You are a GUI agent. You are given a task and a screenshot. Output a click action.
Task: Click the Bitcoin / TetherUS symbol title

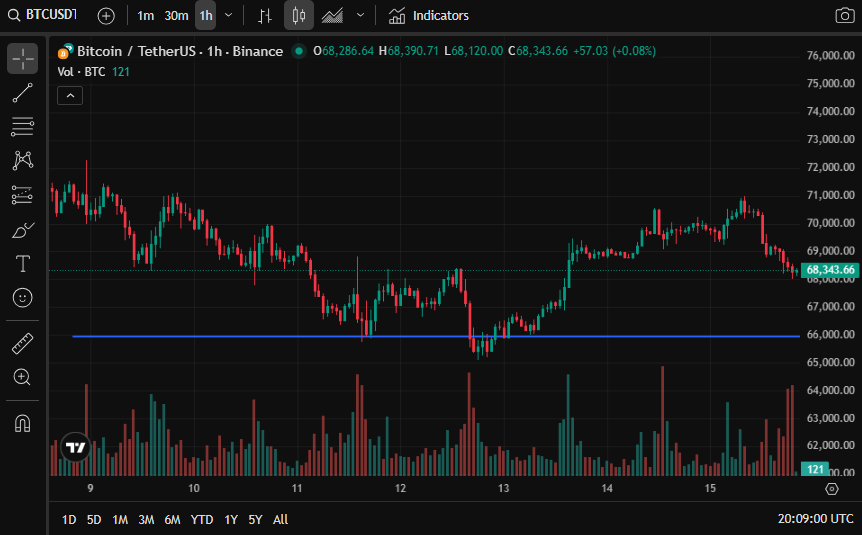180,51
